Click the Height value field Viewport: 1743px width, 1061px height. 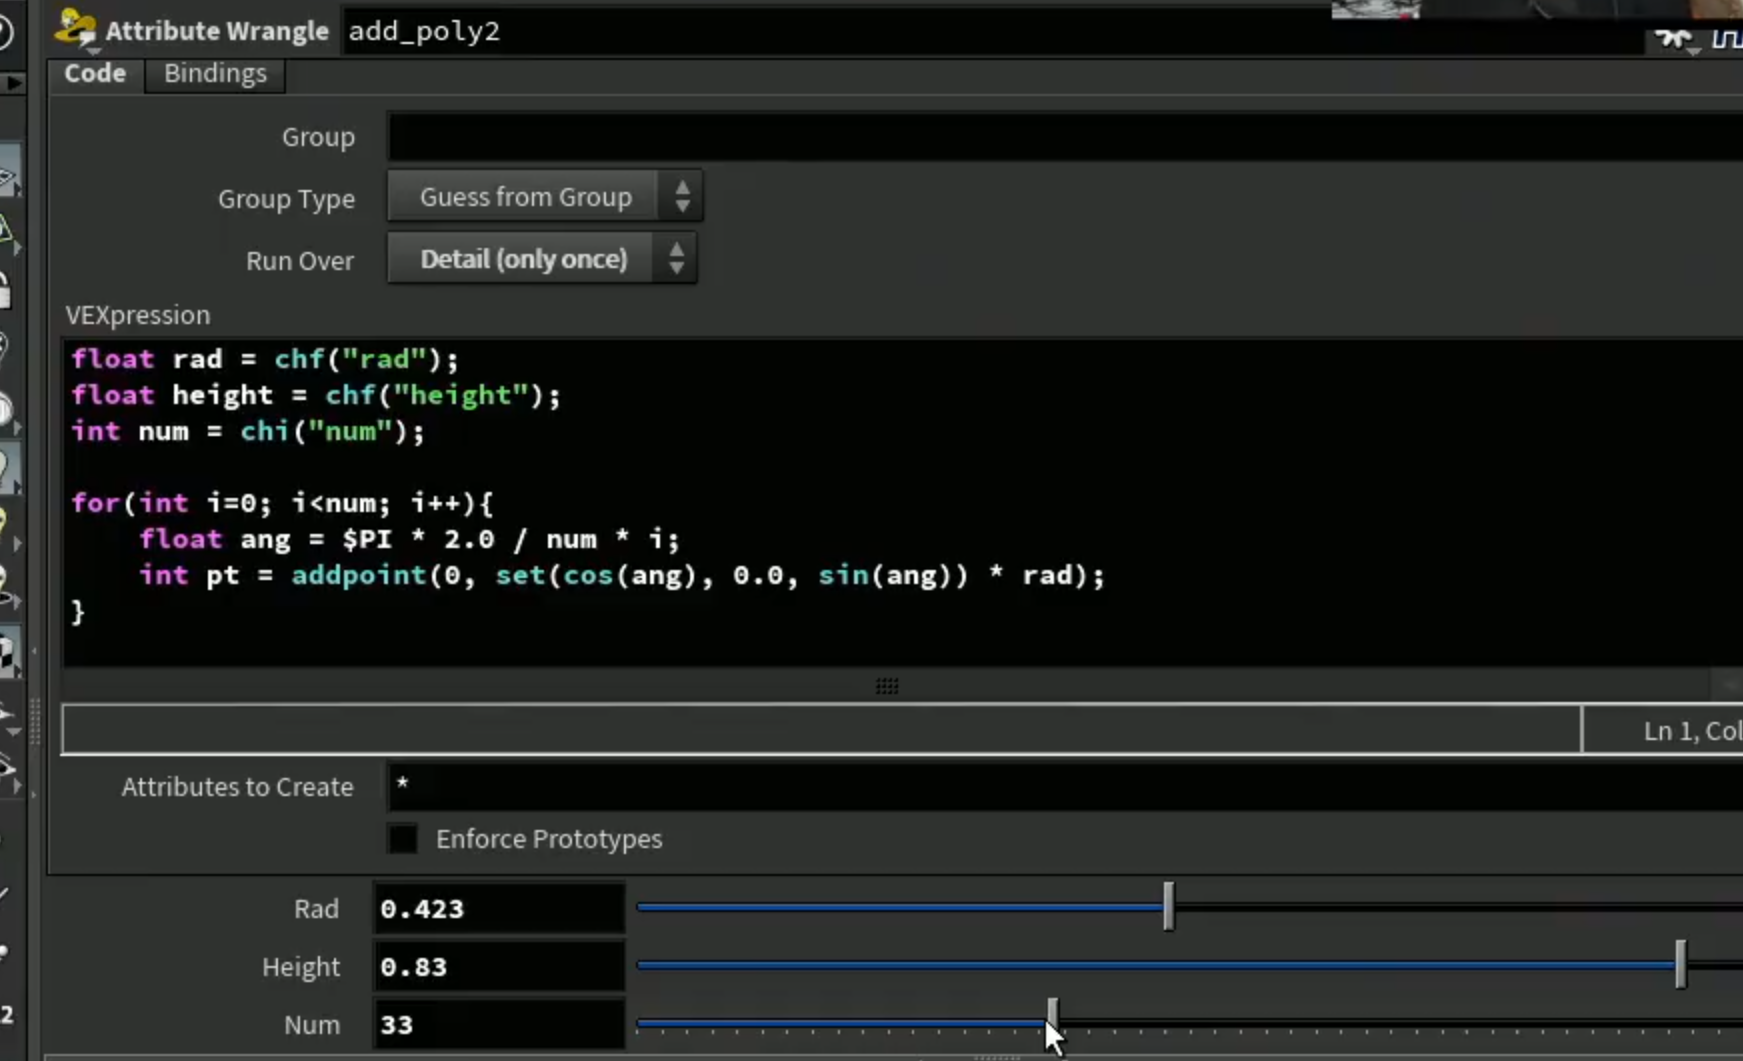coord(499,966)
